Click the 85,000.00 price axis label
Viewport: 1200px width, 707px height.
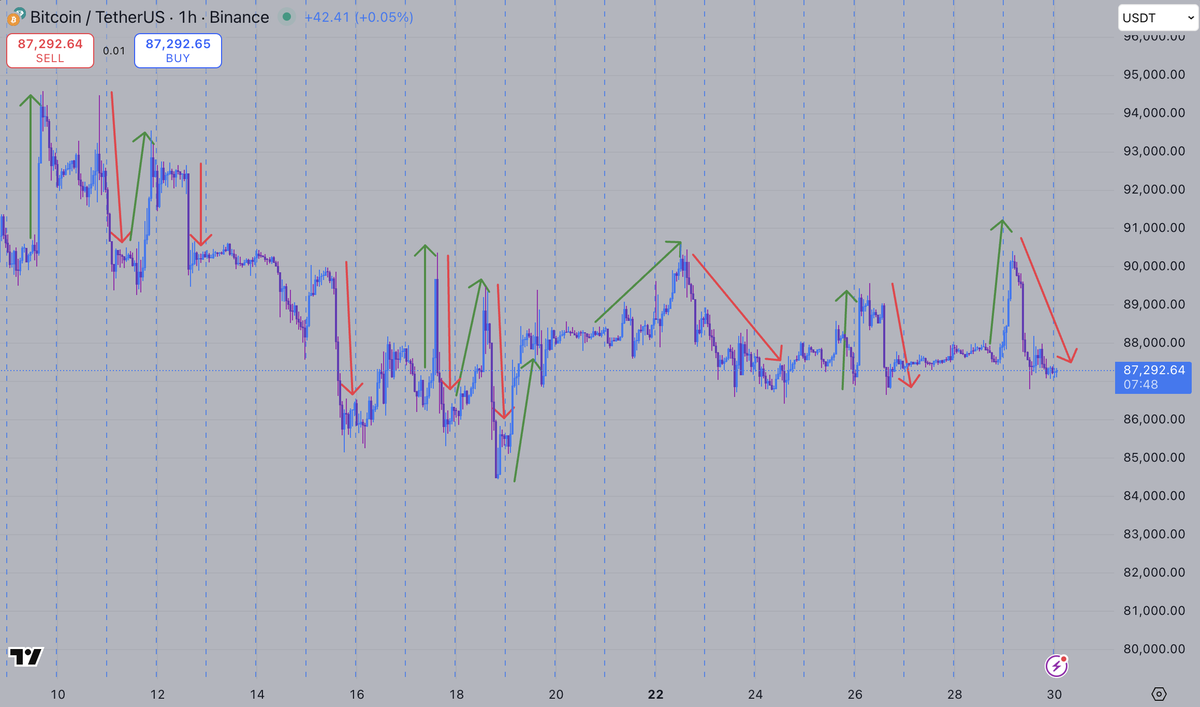(x=1155, y=458)
